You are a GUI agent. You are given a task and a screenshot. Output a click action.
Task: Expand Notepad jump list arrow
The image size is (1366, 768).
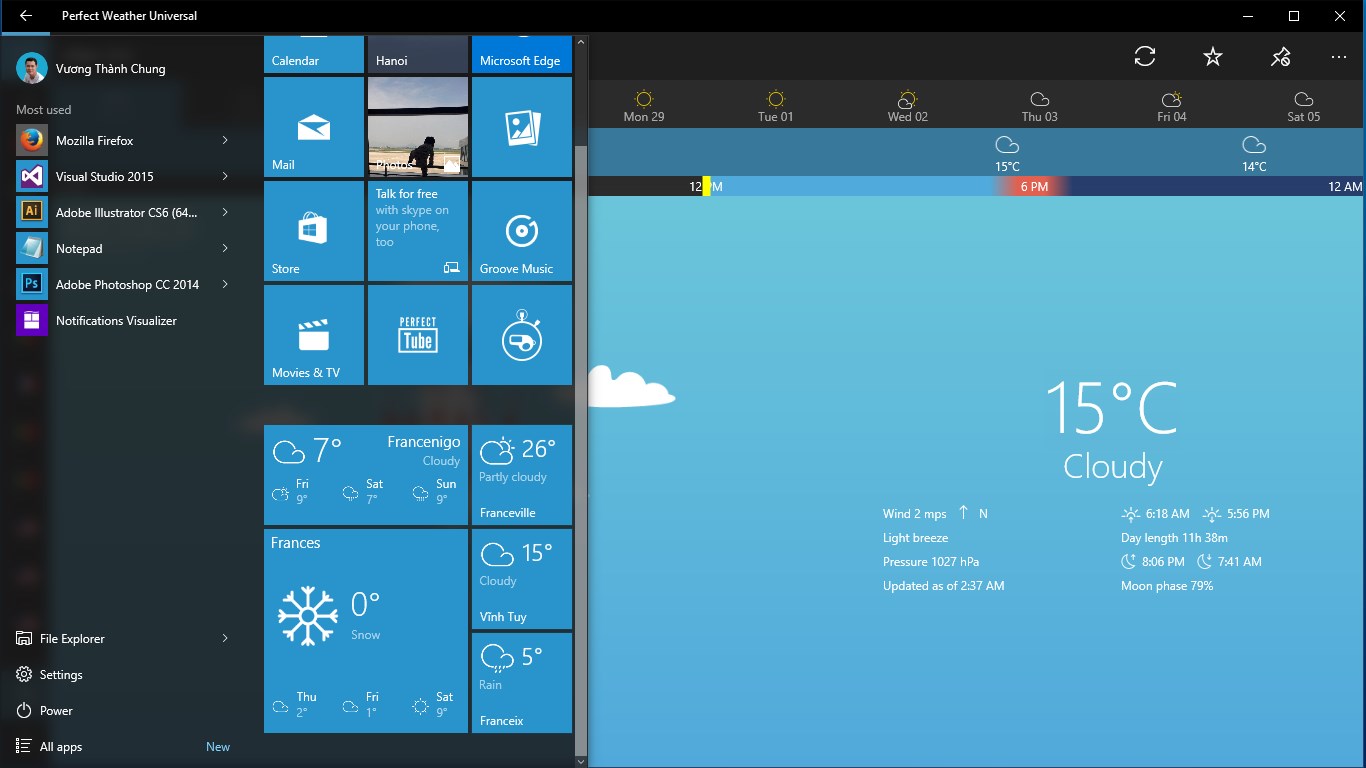225,248
